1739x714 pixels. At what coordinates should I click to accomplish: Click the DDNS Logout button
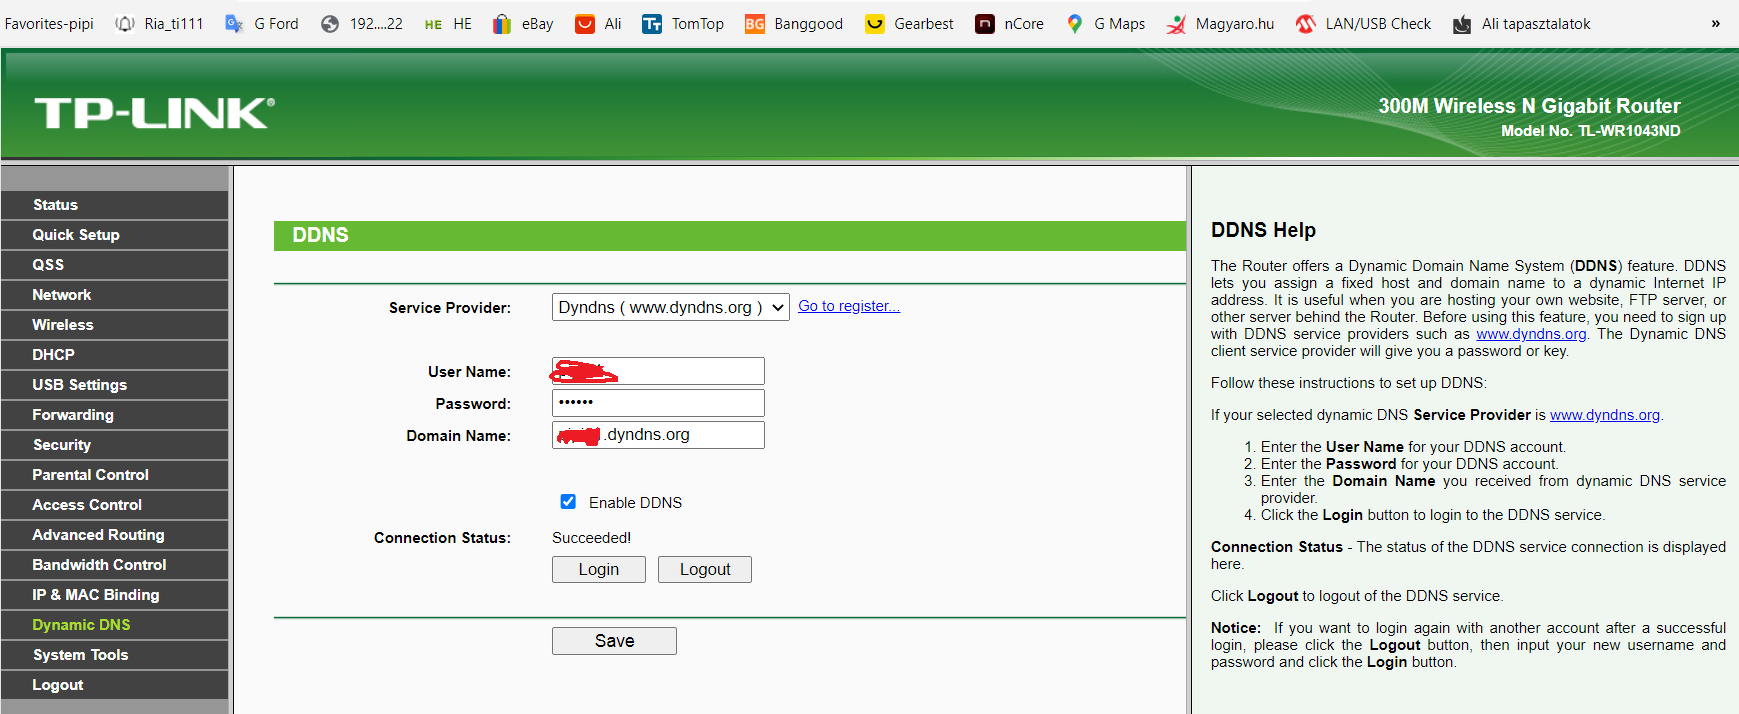(x=705, y=569)
